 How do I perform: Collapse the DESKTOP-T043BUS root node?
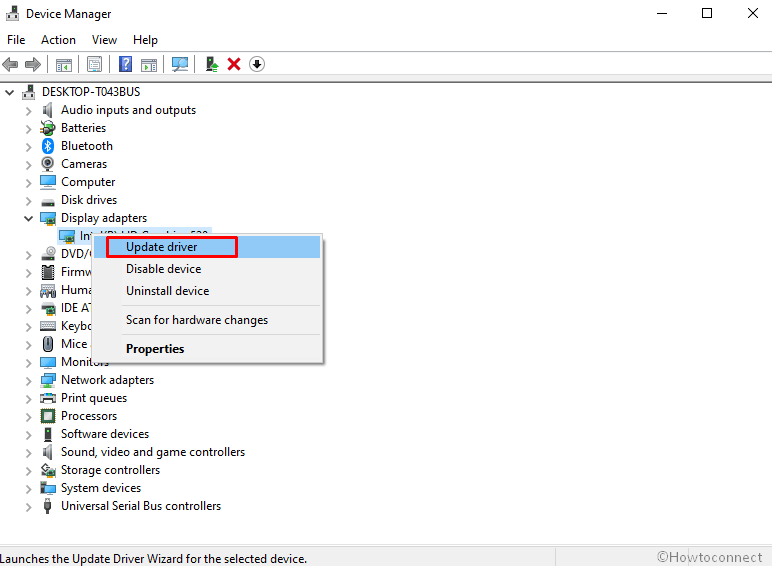point(9,92)
